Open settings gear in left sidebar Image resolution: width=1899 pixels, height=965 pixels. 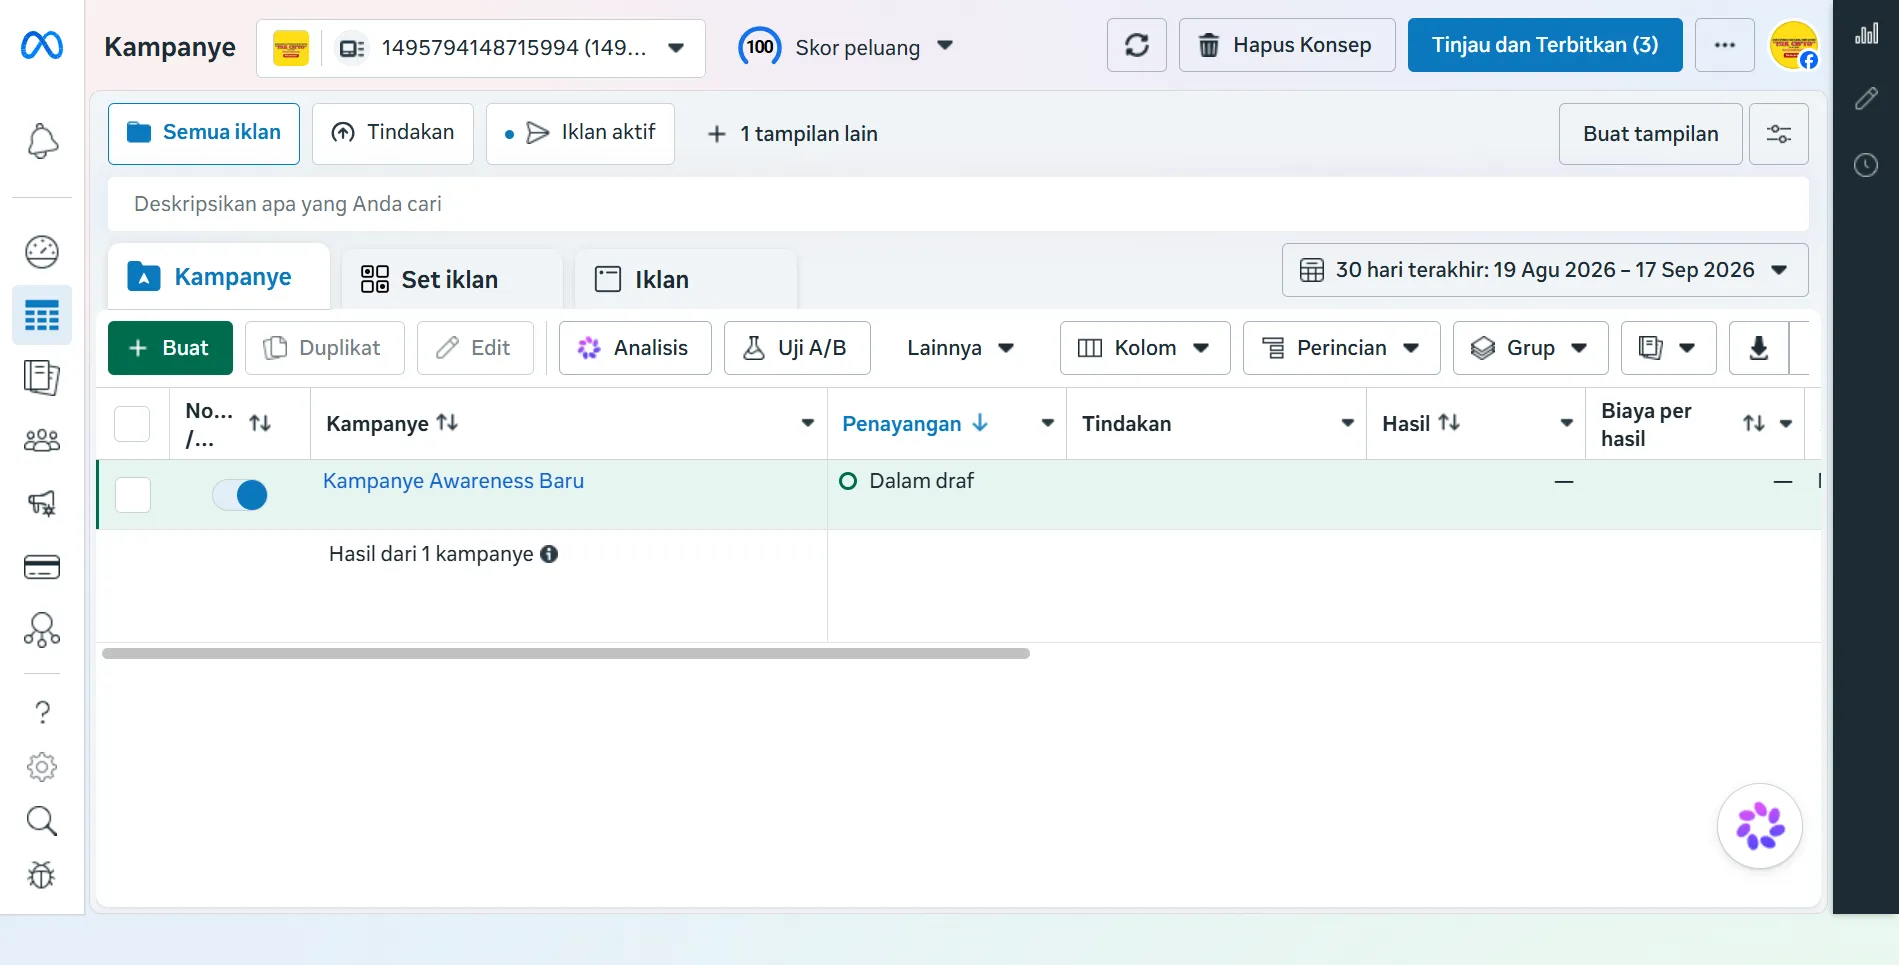[42, 767]
